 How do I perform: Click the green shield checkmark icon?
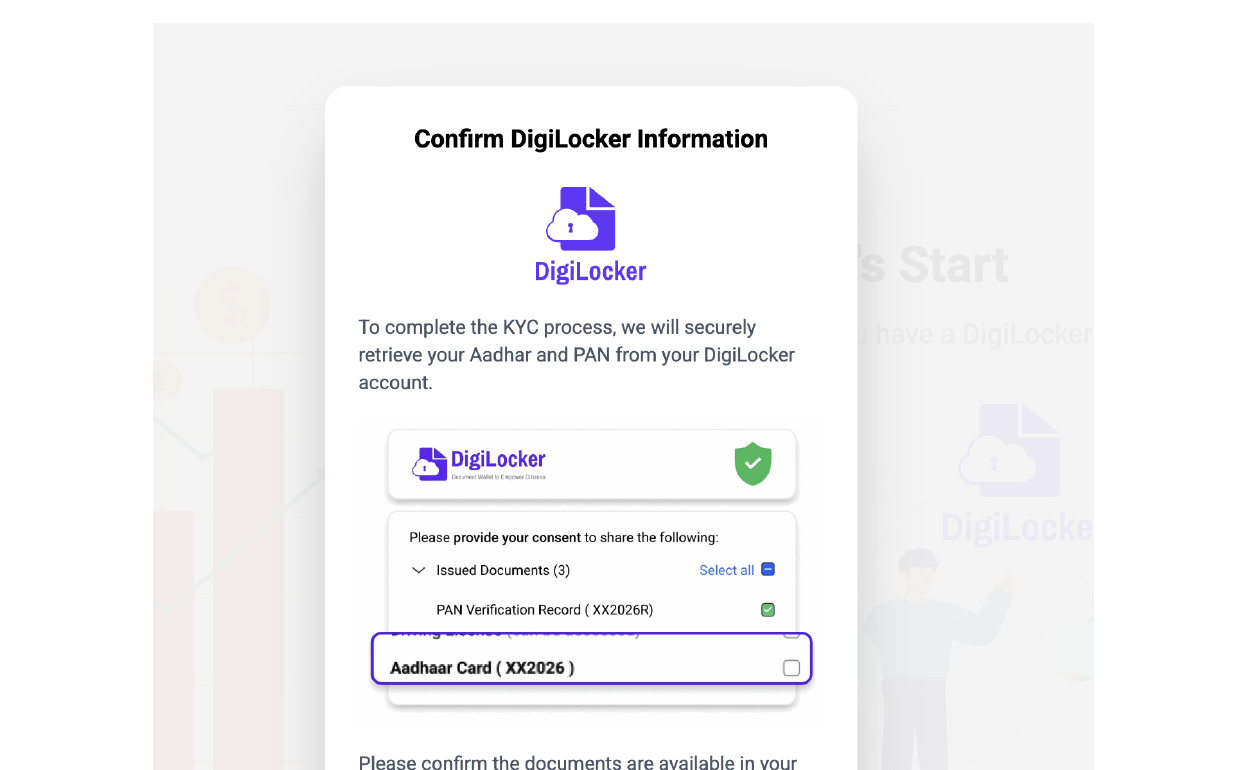(x=753, y=464)
